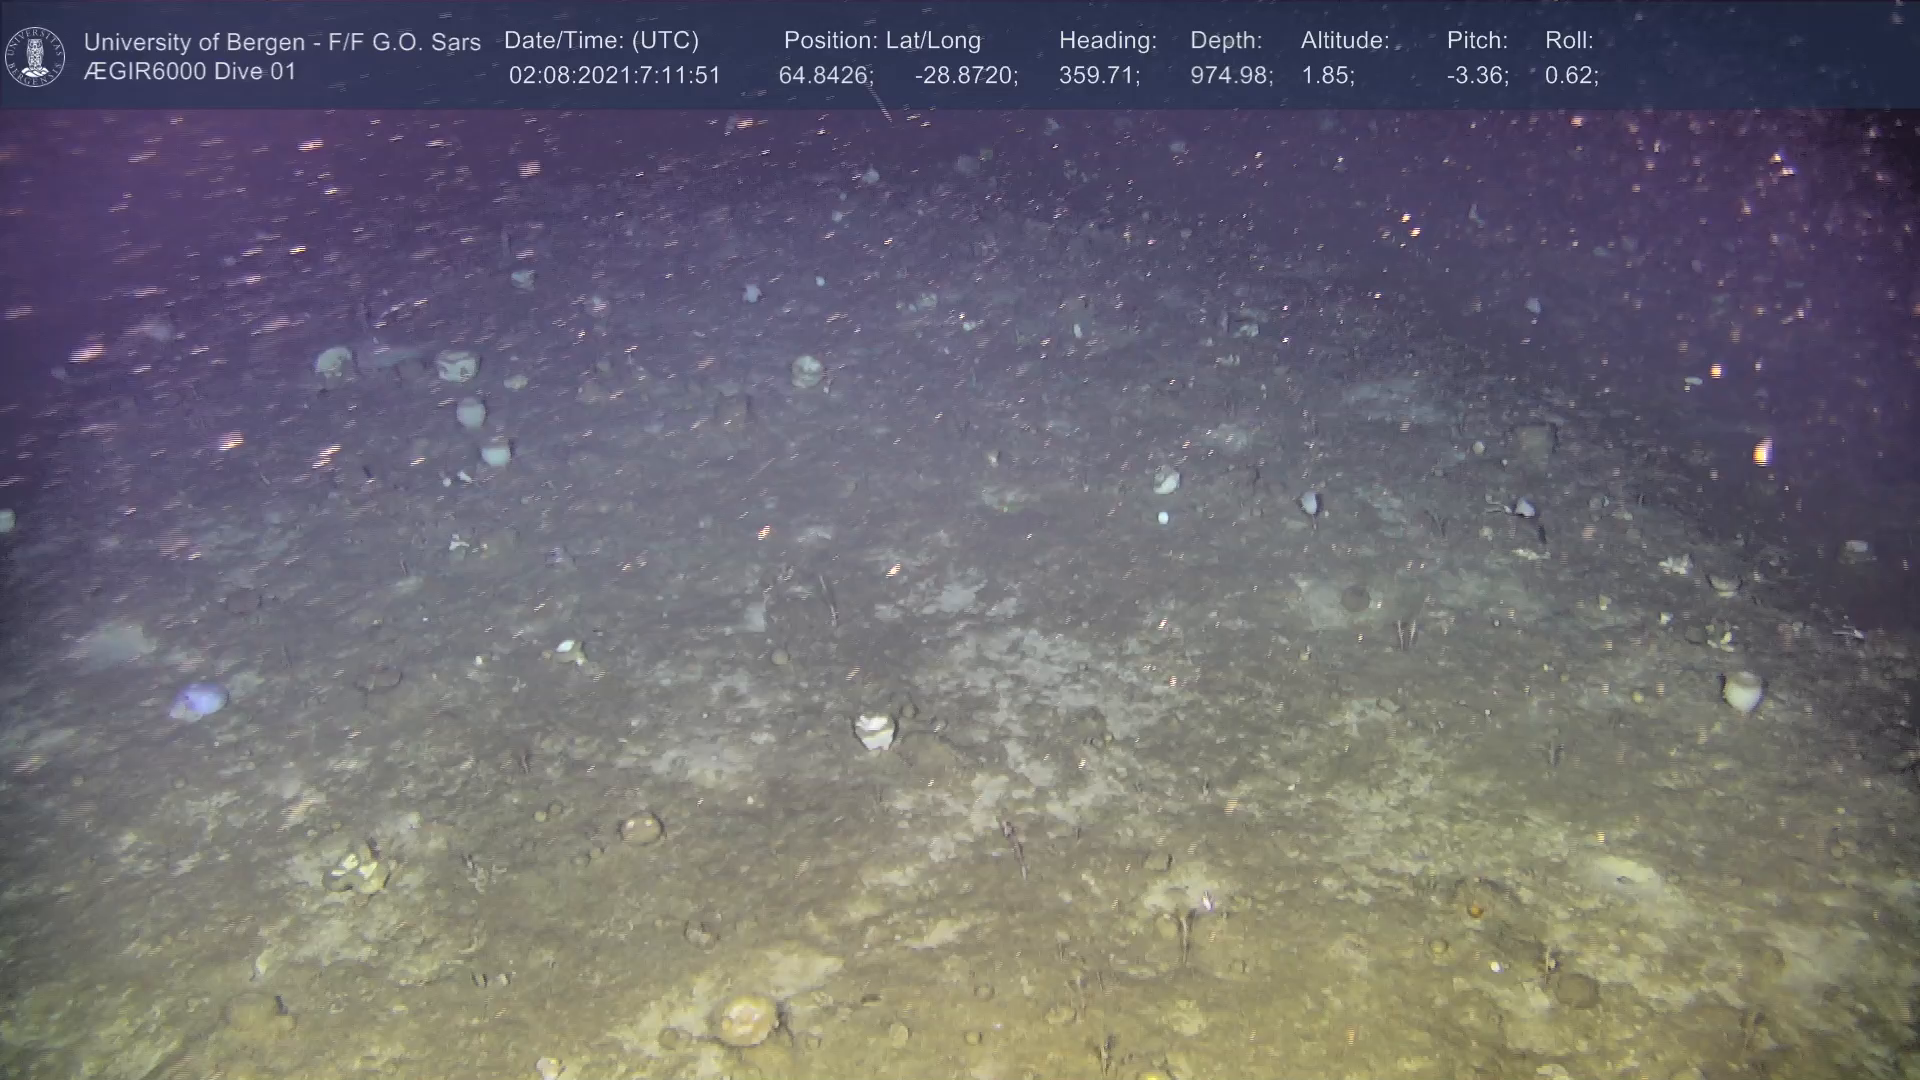This screenshot has width=1920, height=1080.
Task: Click the Heading label
Action: (x=1107, y=41)
